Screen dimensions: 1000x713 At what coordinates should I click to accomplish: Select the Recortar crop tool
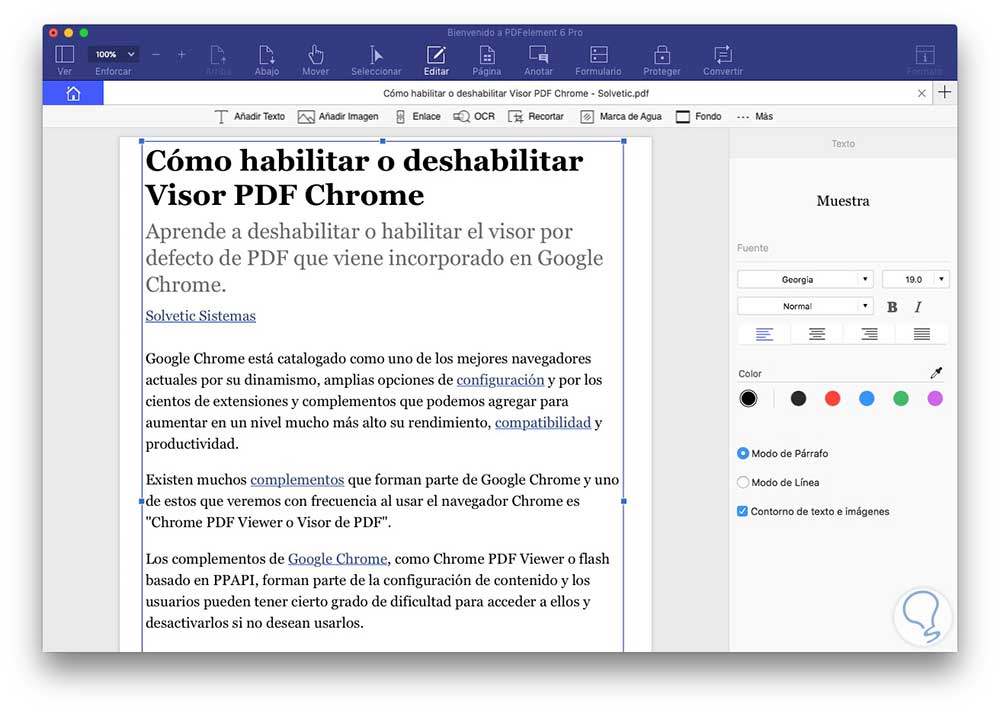click(x=536, y=117)
